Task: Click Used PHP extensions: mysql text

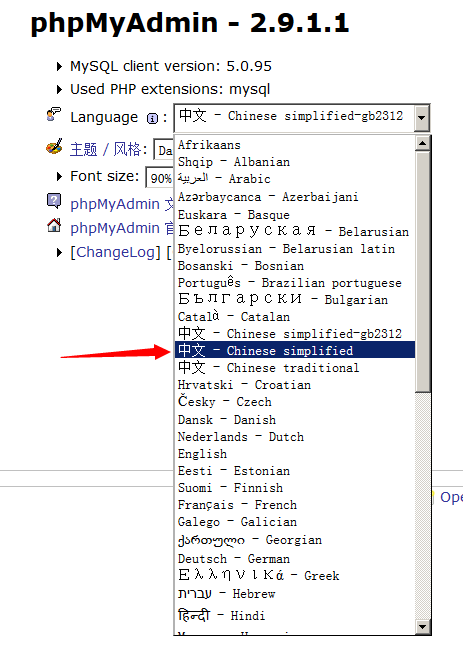Action: 170,89
